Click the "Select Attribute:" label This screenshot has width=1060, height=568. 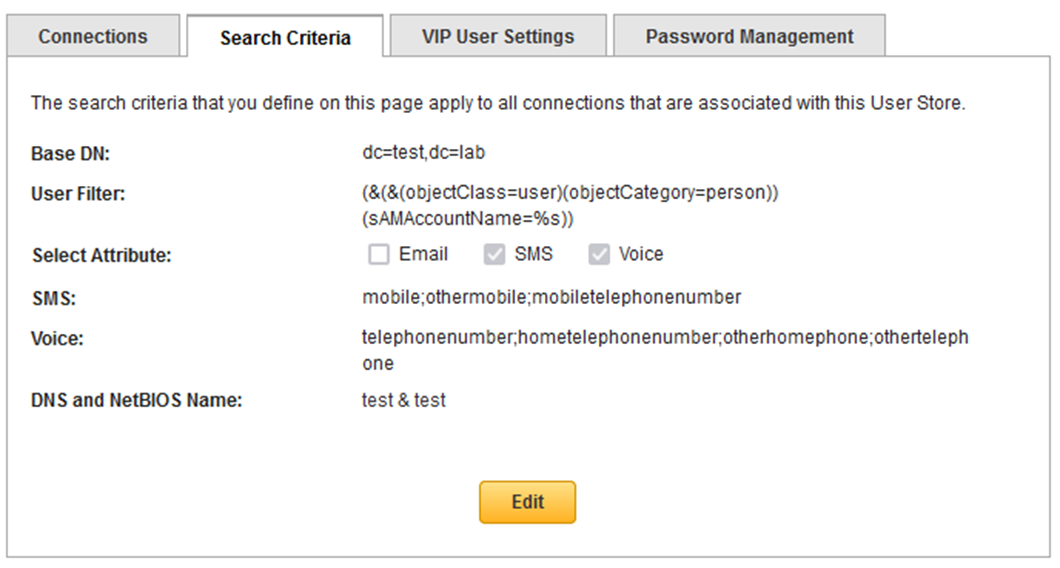coord(101,256)
